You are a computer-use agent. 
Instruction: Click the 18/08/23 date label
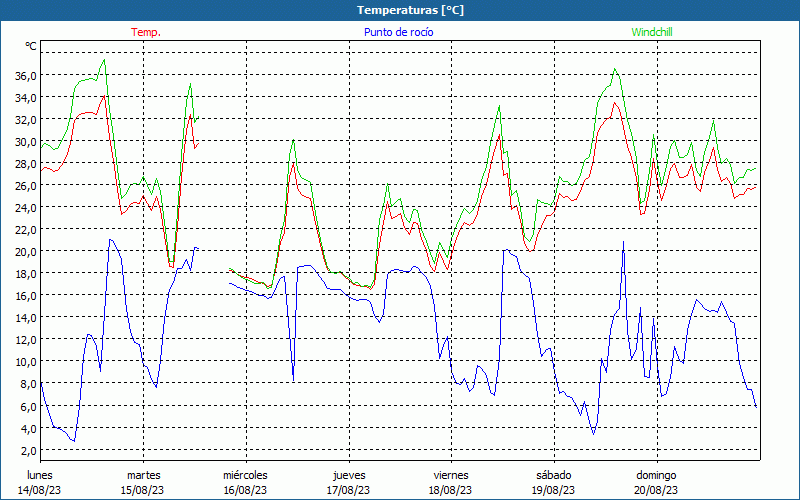tap(451, 490)
